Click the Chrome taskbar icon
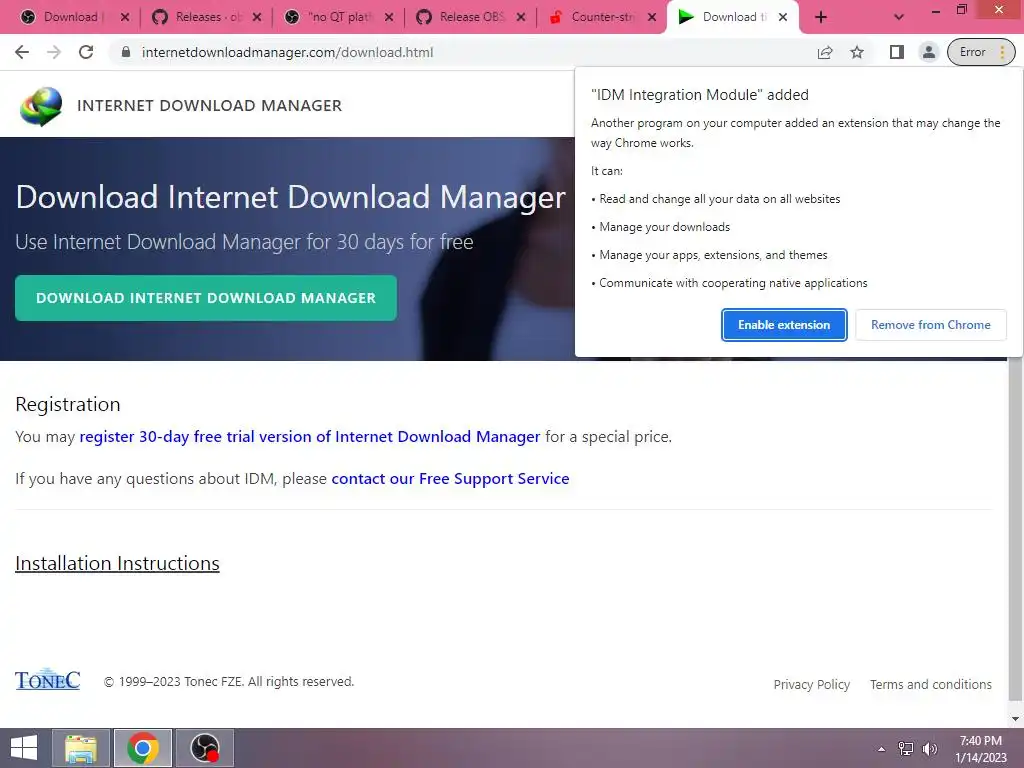 click(143, 748)
